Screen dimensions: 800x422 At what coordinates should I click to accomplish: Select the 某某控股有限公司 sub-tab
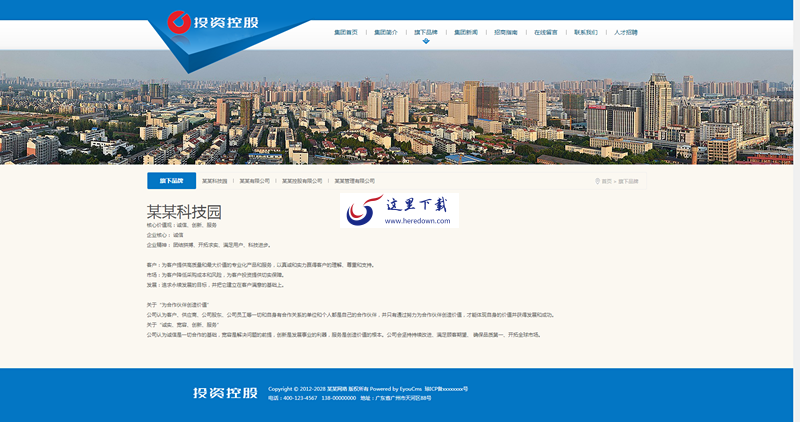pyautogui.click(x=302, y=181)
